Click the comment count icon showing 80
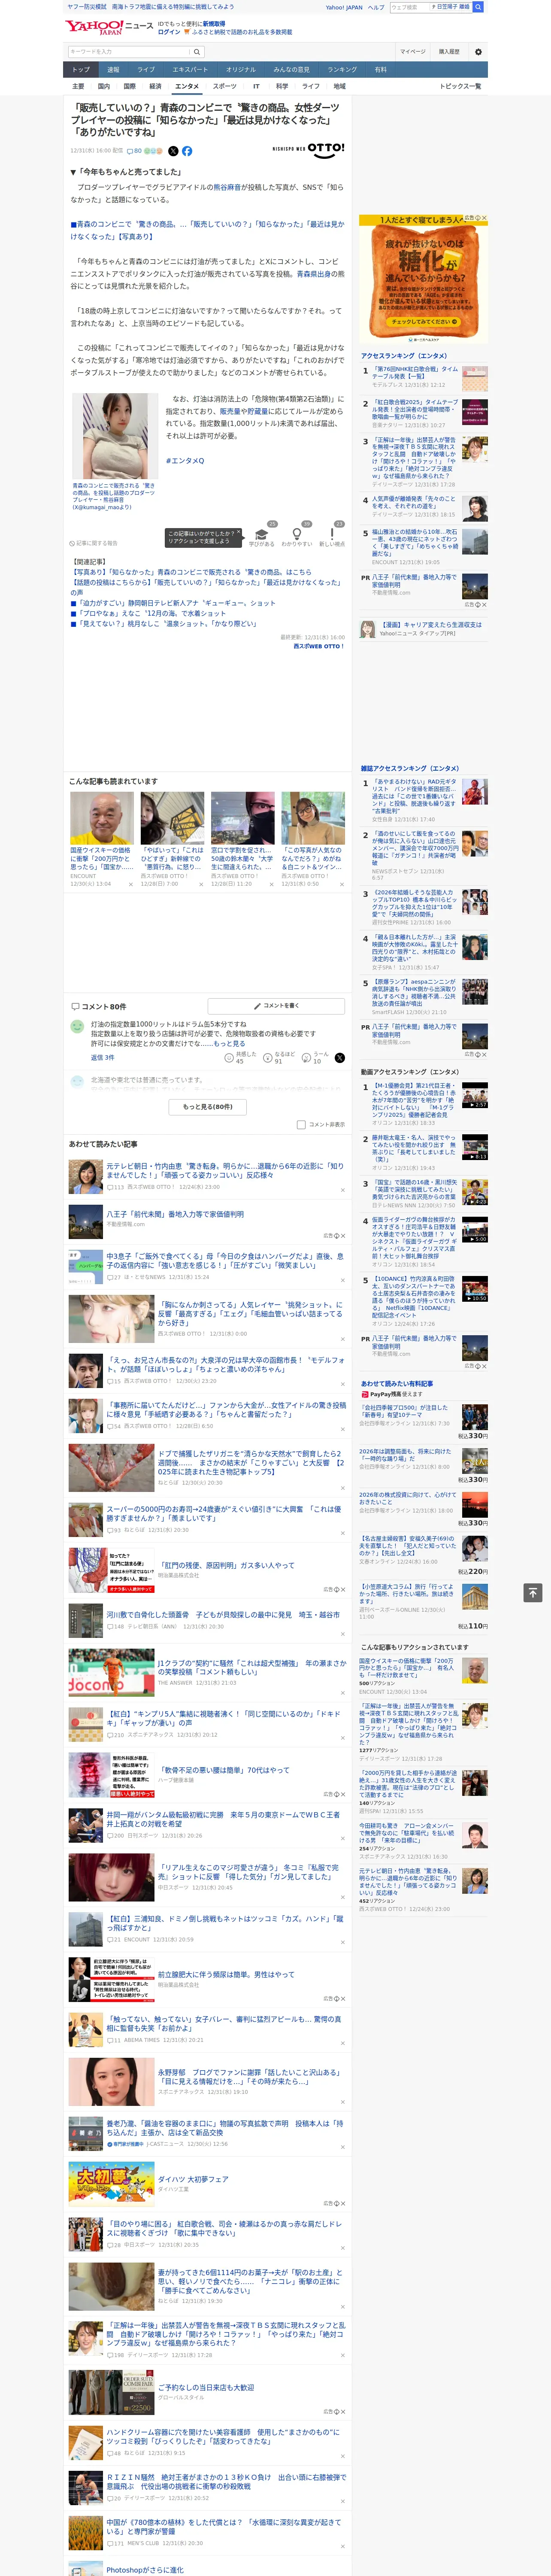551x2576 pixels. (x=134, y=151)
